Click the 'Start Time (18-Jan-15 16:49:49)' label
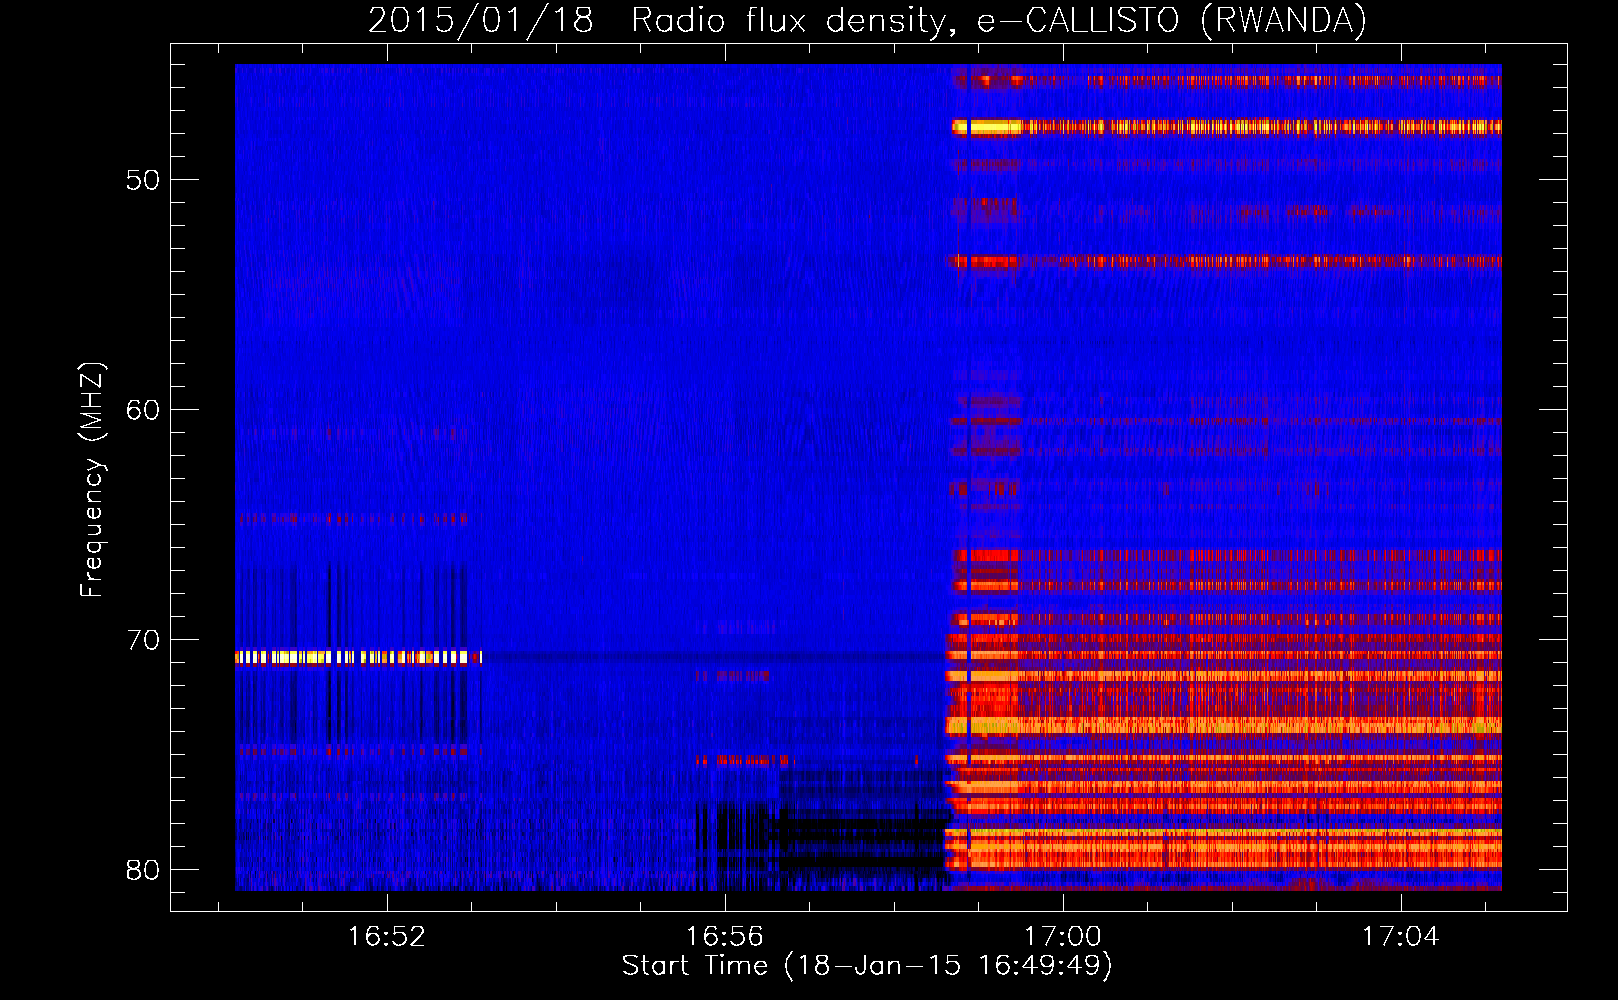The height and width of the screenshot is (1000, 1618). [x=867, y=966]
